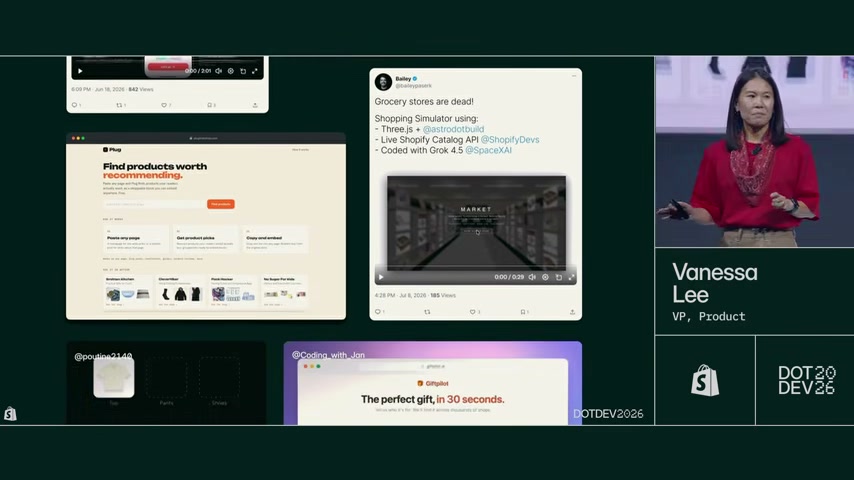Mute the 2:01 video
Image resolution: width=854 pixels, height=480 pixels.
pyautogui.click(x=218, y=71)
